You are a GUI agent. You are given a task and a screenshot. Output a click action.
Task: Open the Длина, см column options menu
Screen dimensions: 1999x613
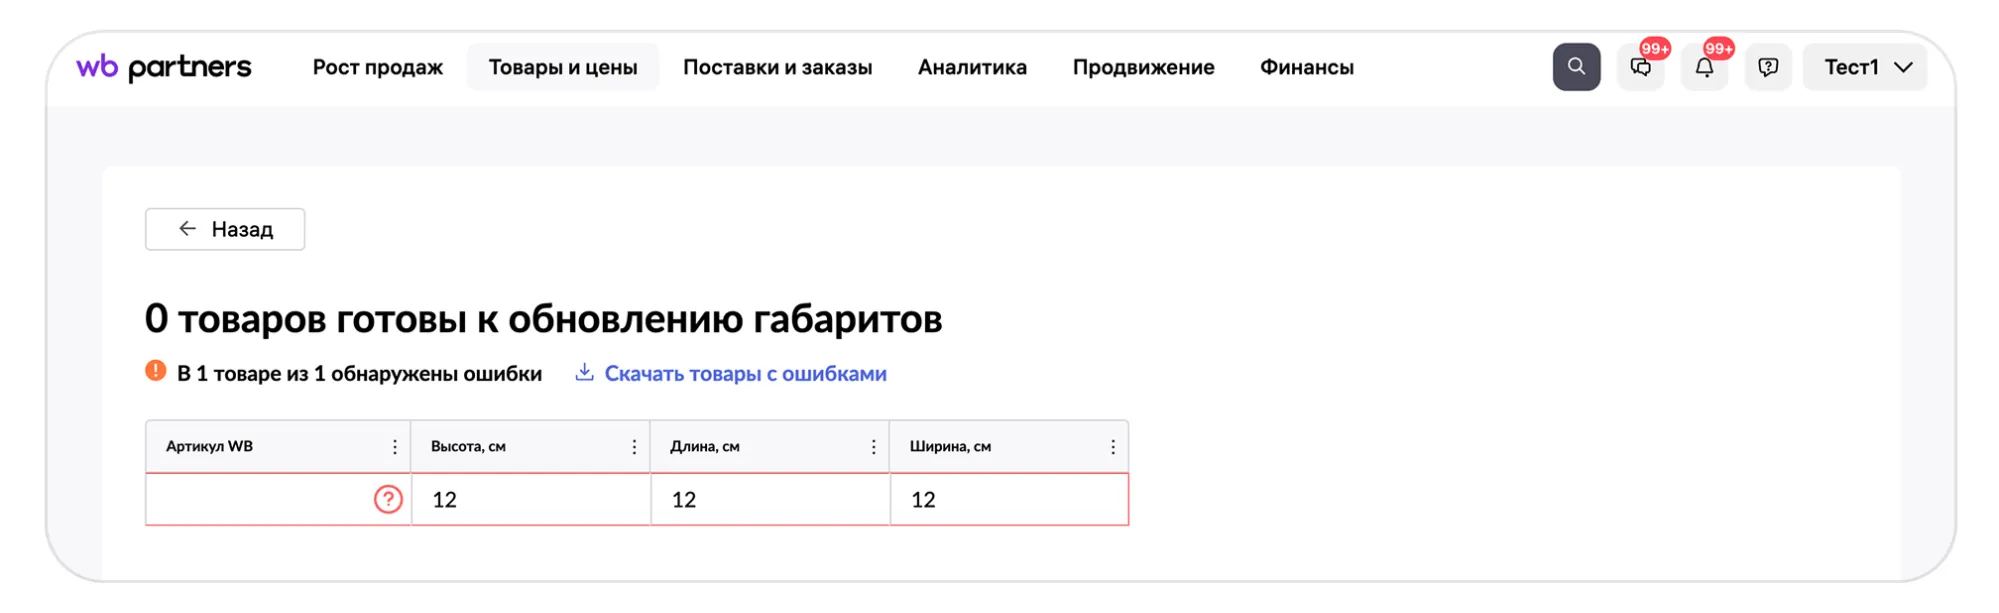[x=873, y=447]
